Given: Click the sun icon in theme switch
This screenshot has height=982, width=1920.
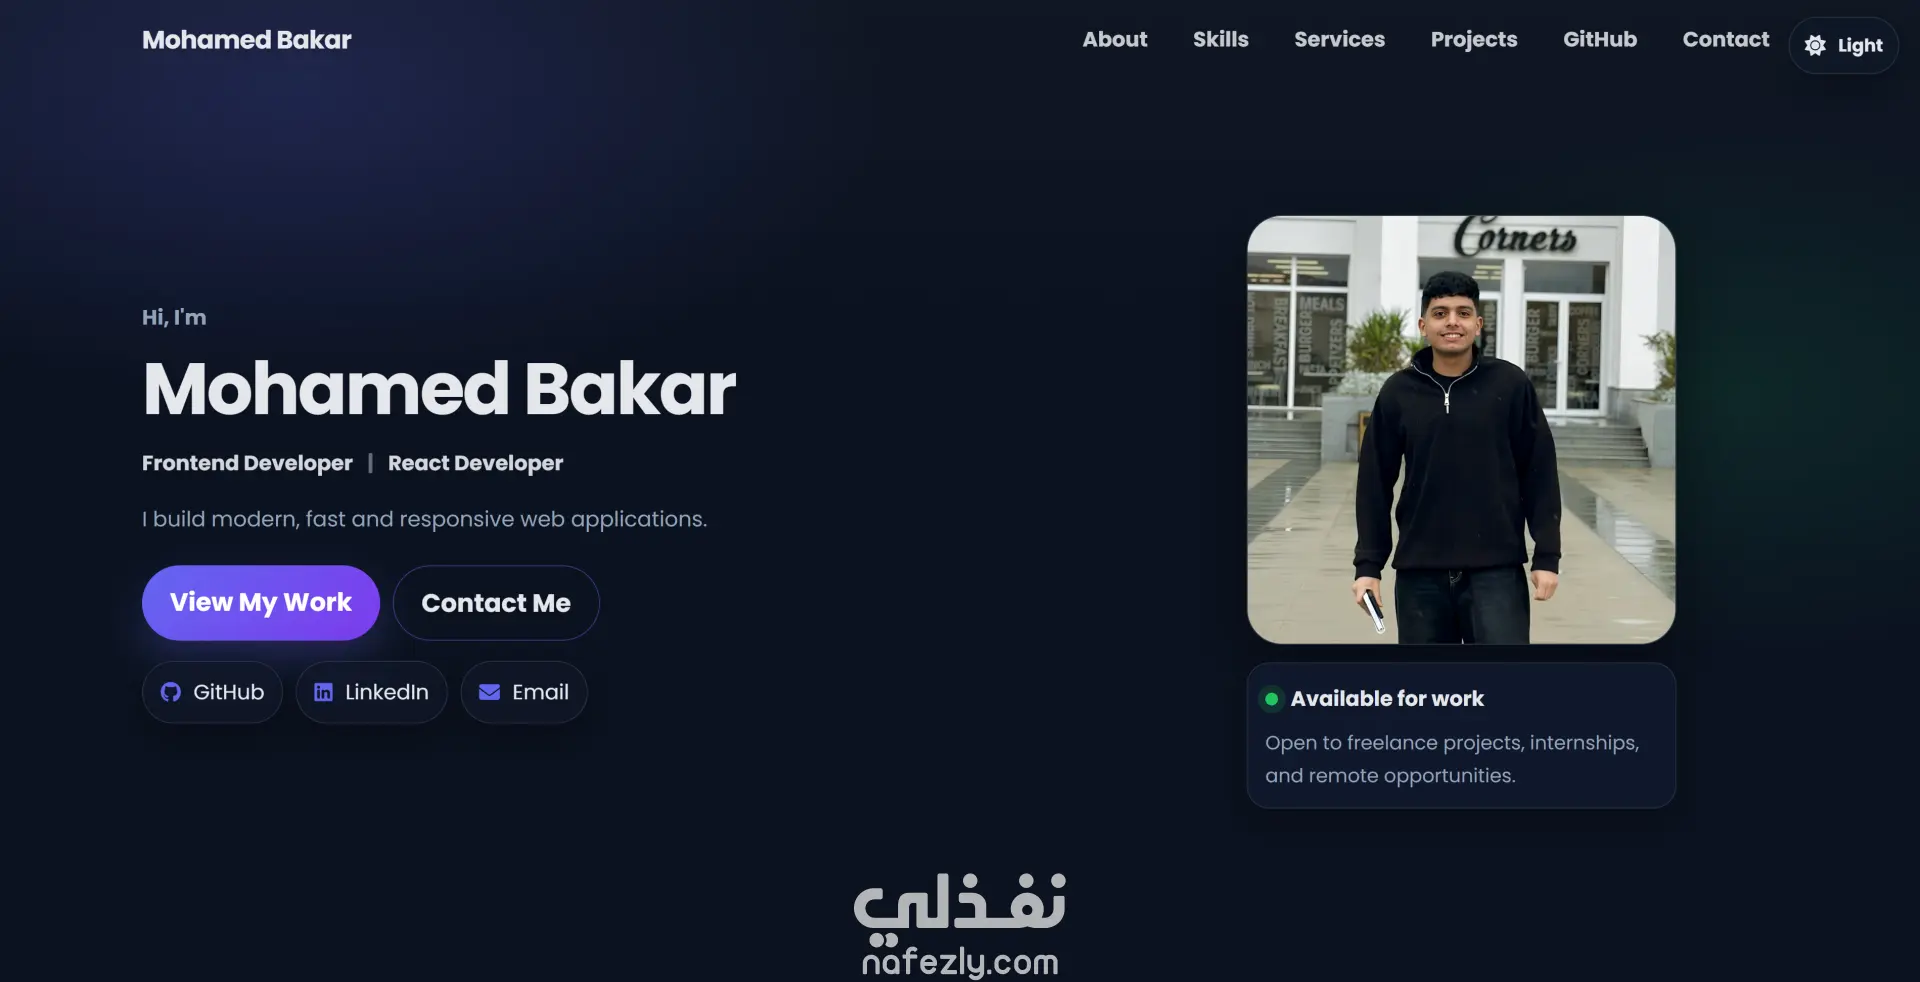Looking at the screenshot, I should click(x=1815, y=45).
